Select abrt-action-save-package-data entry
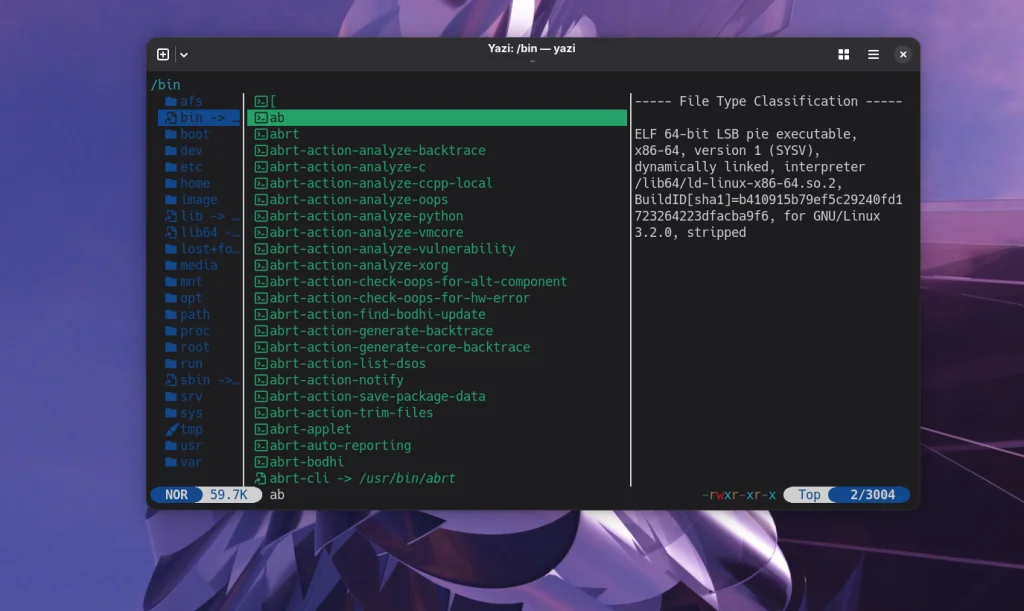 click(x=377, y=396)
